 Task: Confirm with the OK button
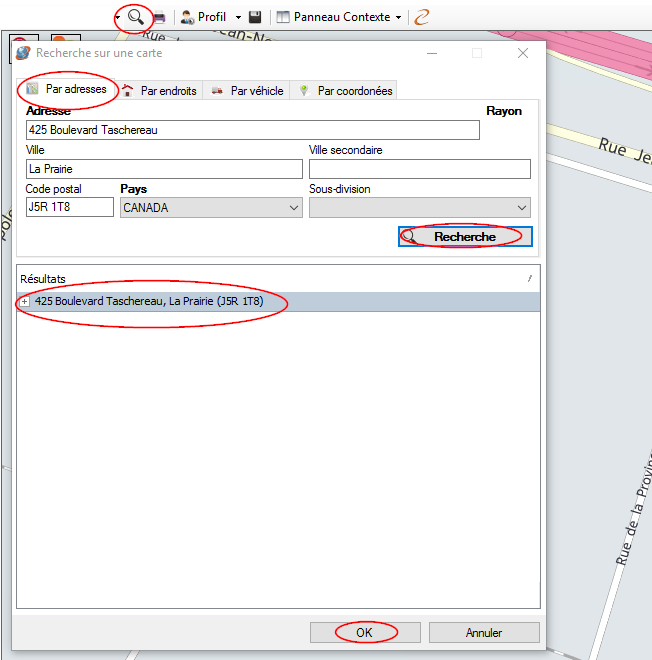(364, 632)
